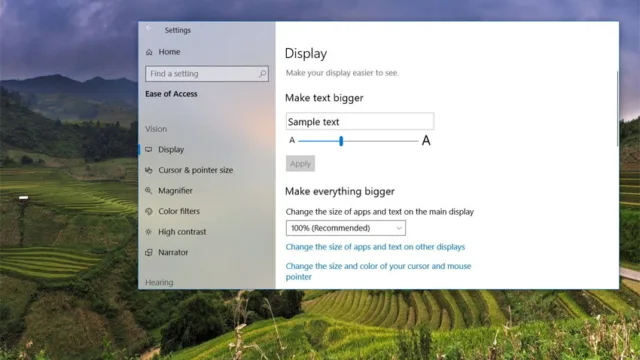Click 'Make your display easier to see' text
Image resolution: width=640 pixels, height=360 pixels.
pyautogui.click(x=342, y=73)
